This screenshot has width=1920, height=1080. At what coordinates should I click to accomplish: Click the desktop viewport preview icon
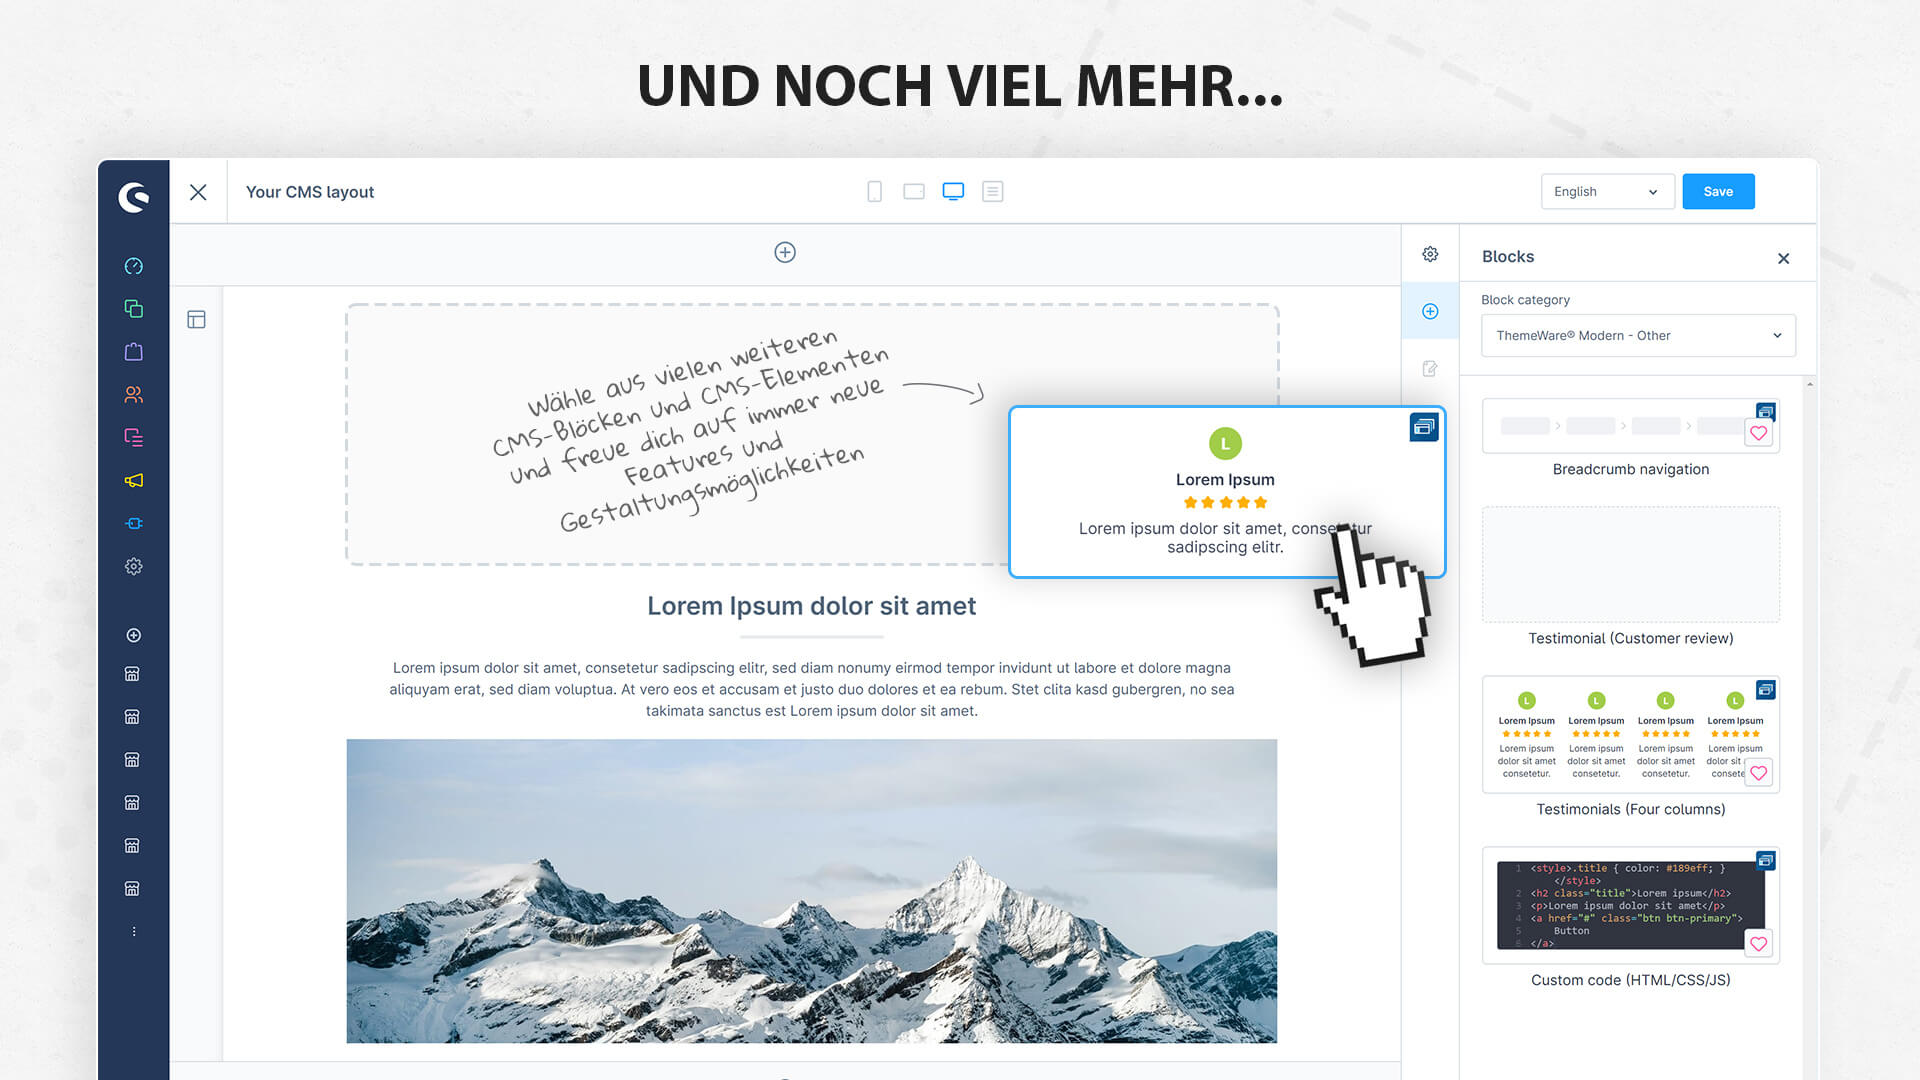coord(952,191)
